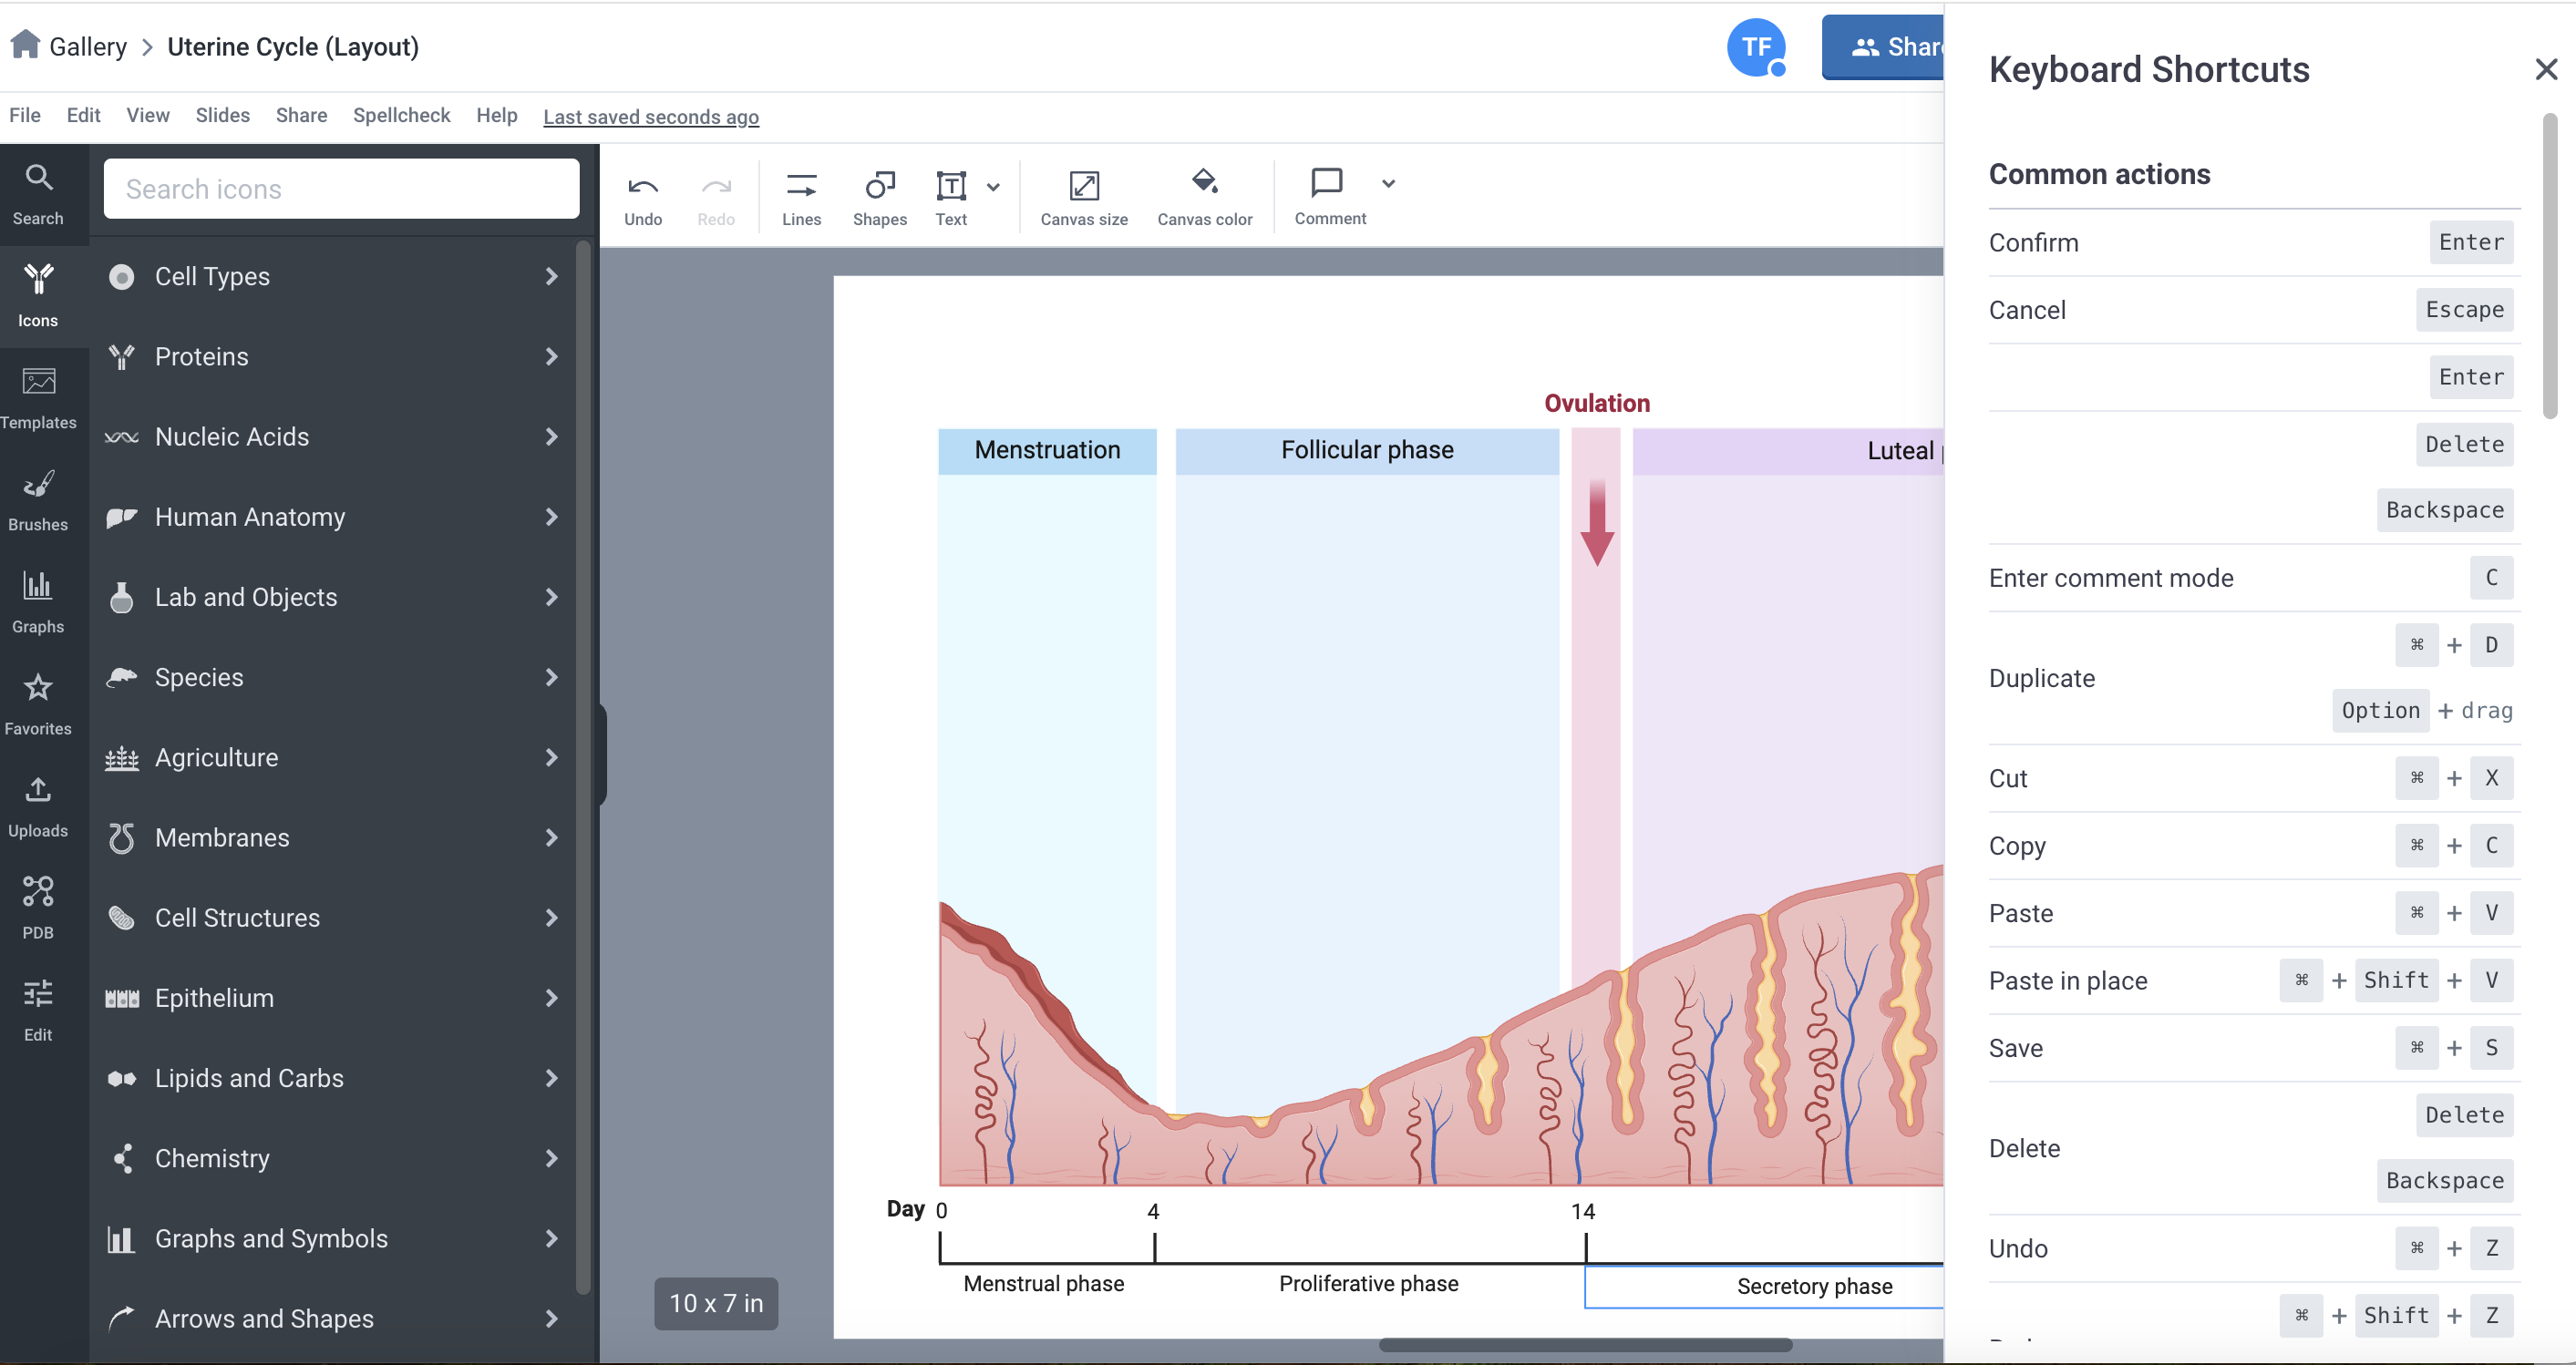Switch to the Brushes panel

coord(38,499)
